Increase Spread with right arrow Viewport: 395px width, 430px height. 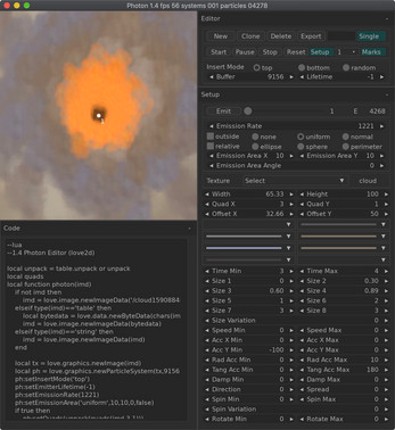386,389
